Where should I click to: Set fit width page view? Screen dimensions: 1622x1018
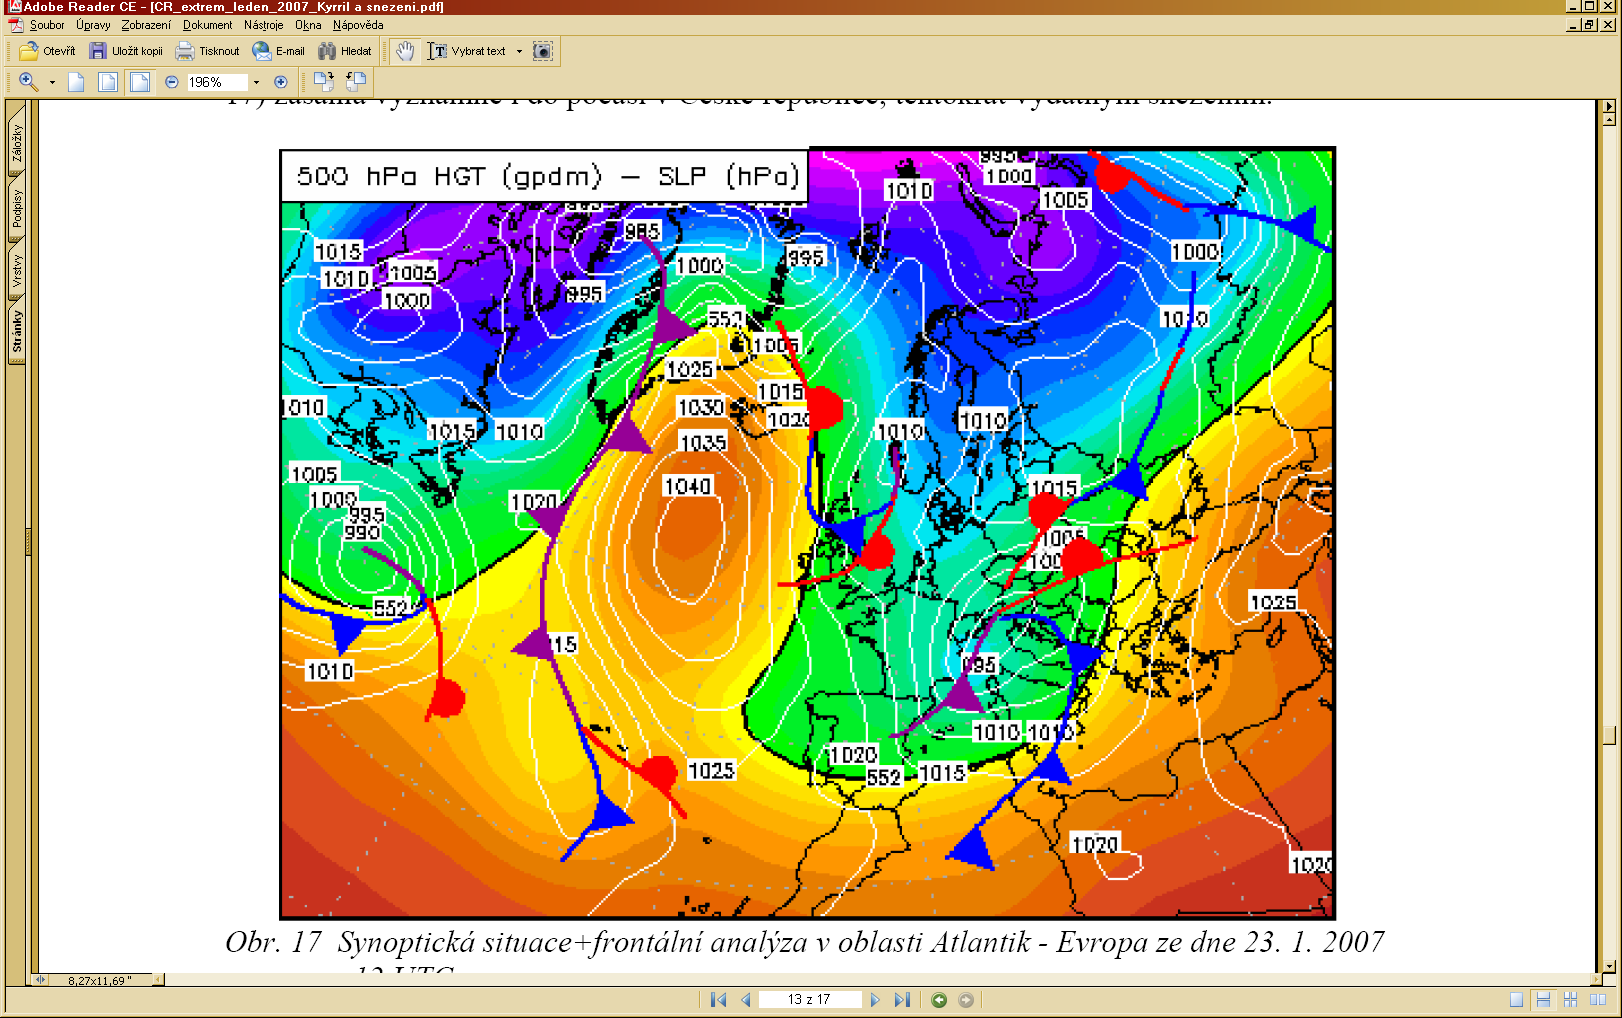(140, 82)
